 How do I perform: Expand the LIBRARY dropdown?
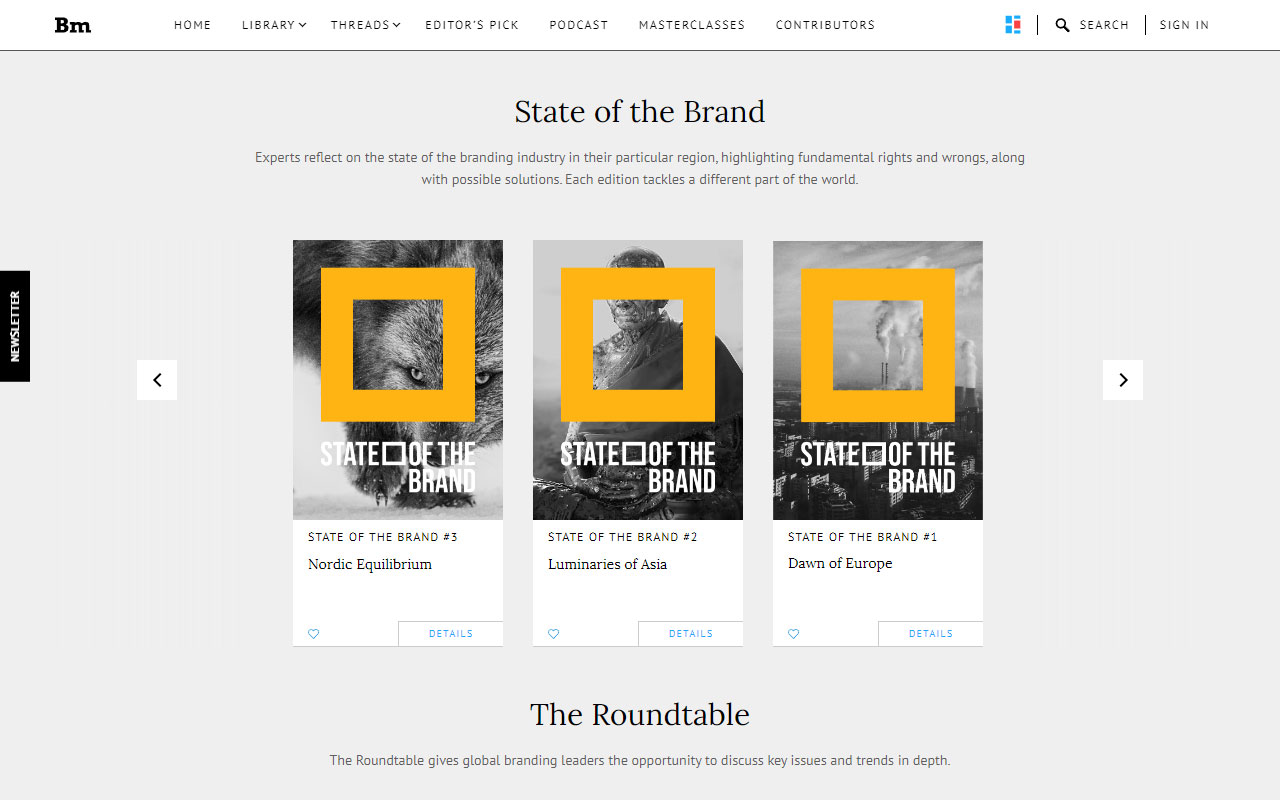(272, 24)
